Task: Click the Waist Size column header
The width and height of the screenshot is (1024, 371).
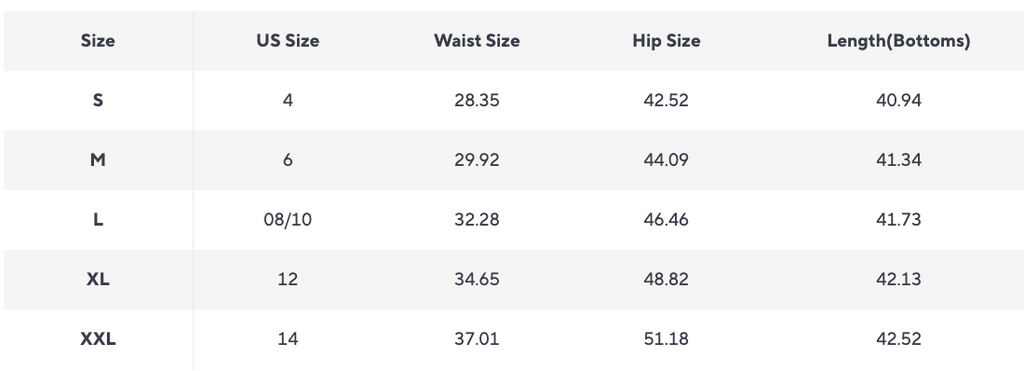Action: point(477,40)
